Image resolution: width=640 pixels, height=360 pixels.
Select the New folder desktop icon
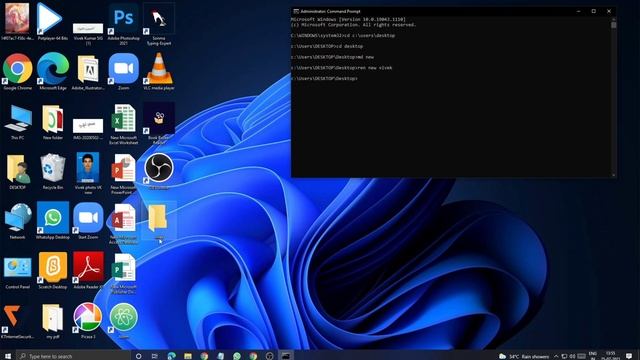click(x=53, y=122)
